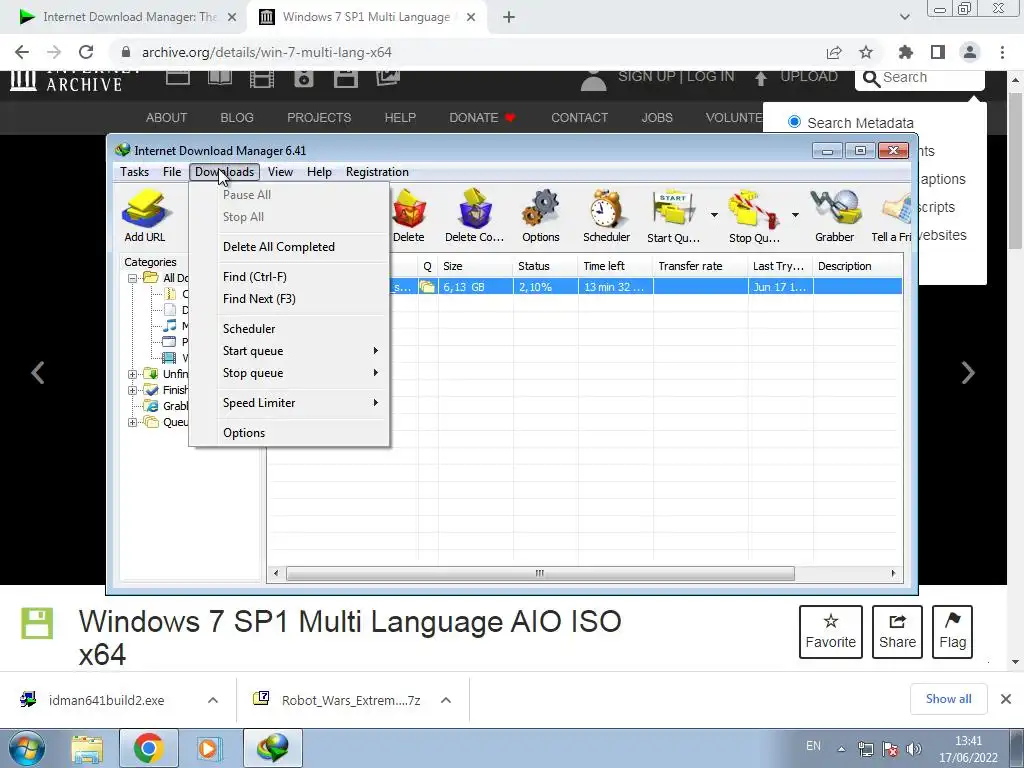Open Chrome three-dot menu
The height and width of the screenshot is (768, 1024).
click(x=1002, y=52)
